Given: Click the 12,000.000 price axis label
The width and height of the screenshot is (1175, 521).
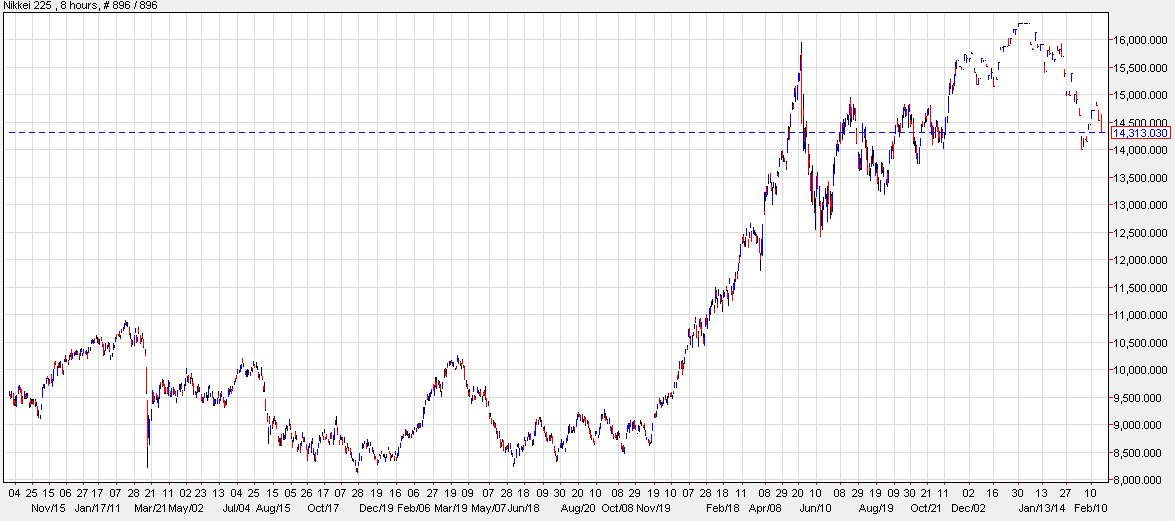Looking at the screenshot, I should (x=1141, y=260).
